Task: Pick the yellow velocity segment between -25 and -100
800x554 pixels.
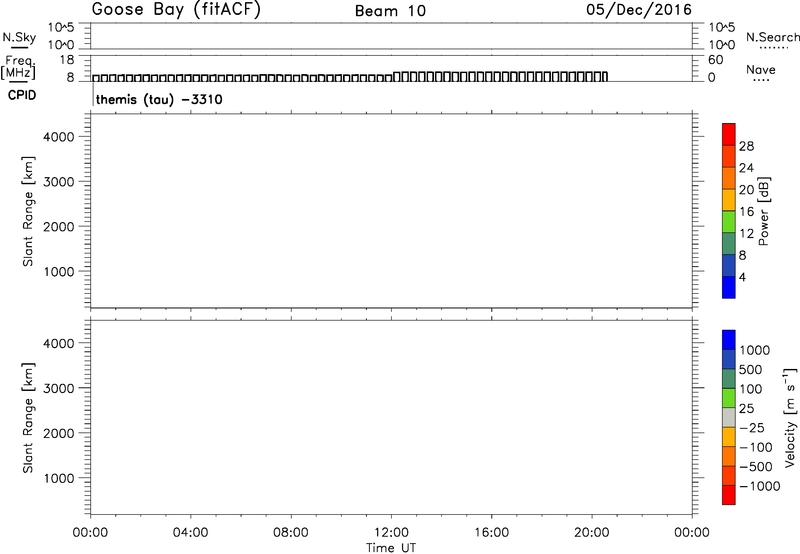Action: [729, 437]
